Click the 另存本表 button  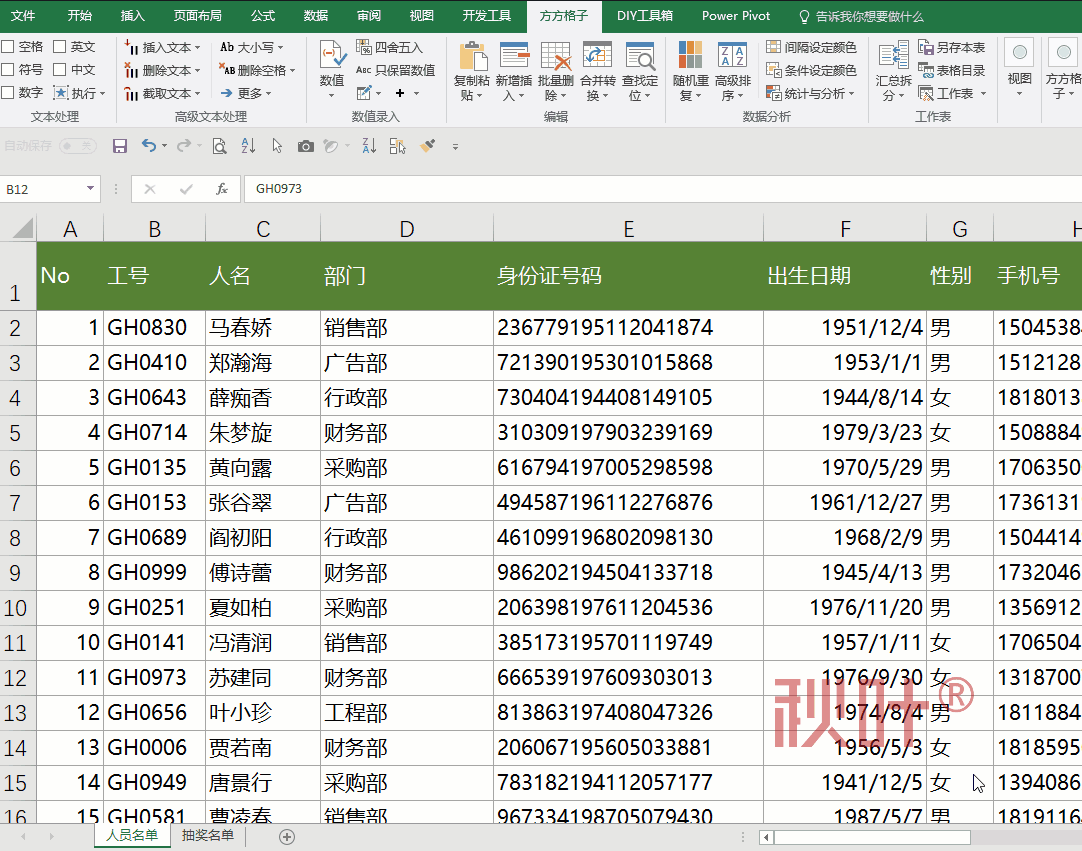952,47
